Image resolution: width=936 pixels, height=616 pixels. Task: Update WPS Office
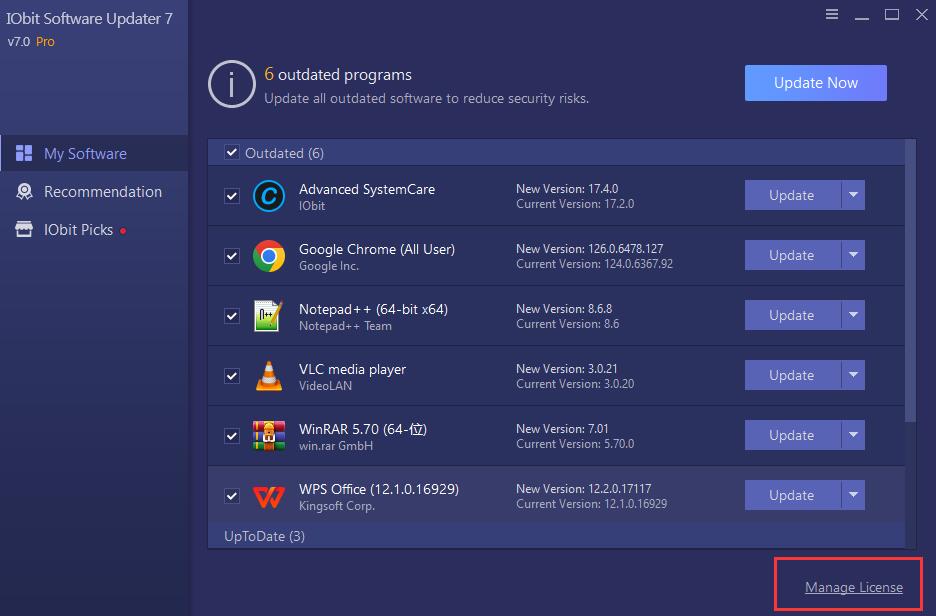coord(792,495)
